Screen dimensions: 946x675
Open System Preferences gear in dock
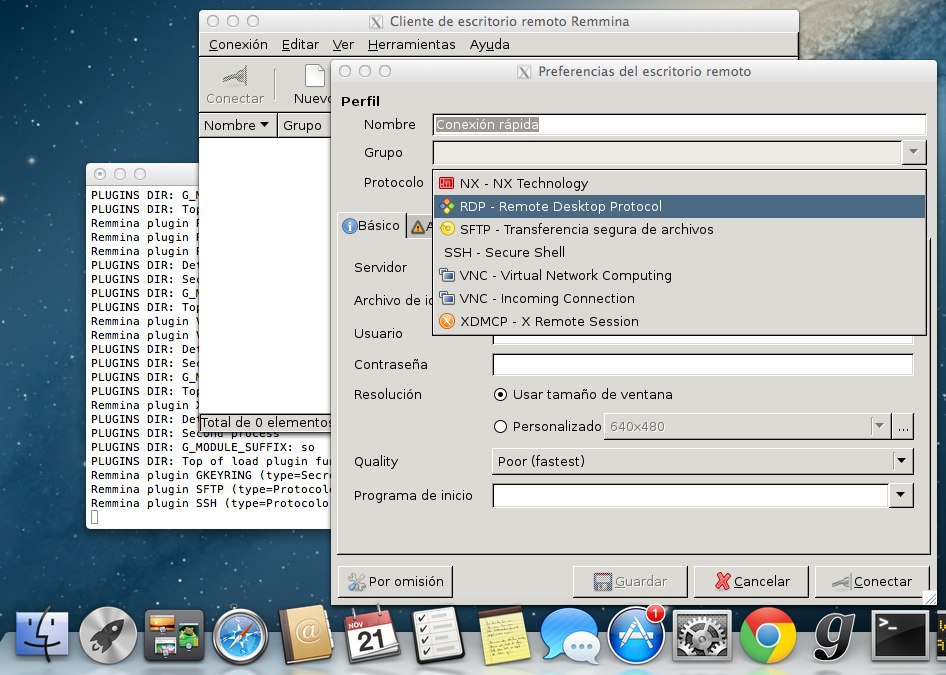pos(702,635)
